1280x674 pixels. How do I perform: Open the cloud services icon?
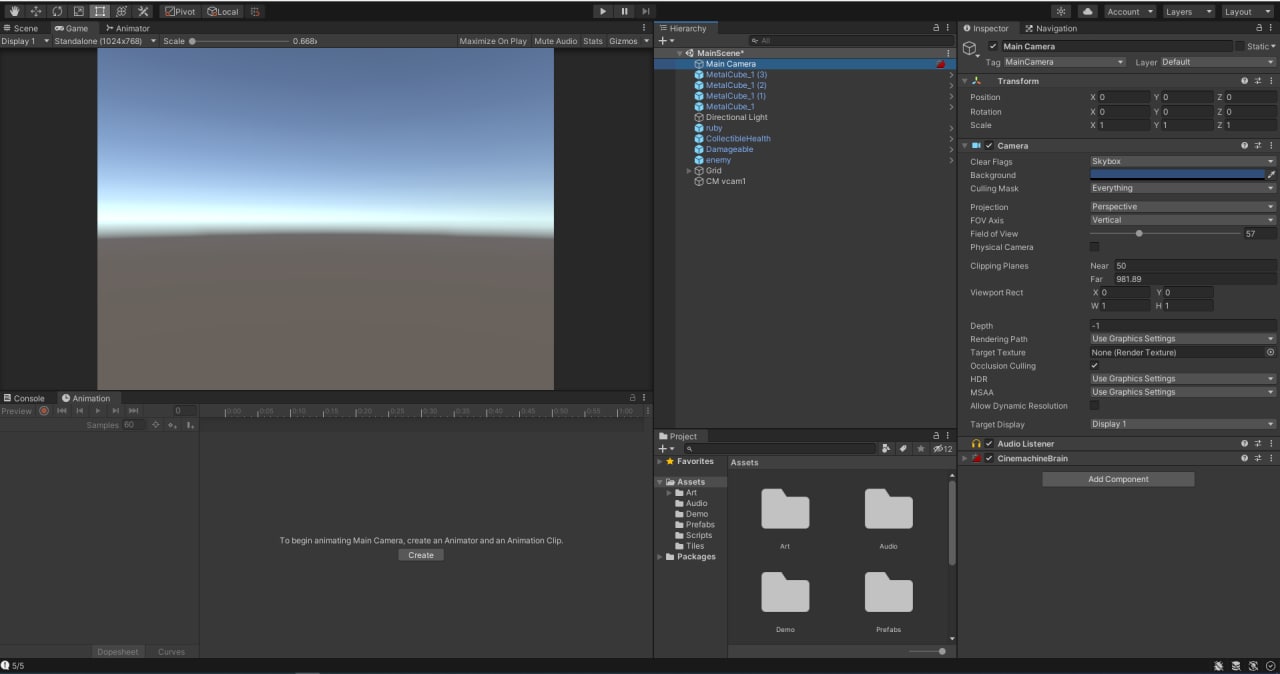[1088, 11]
